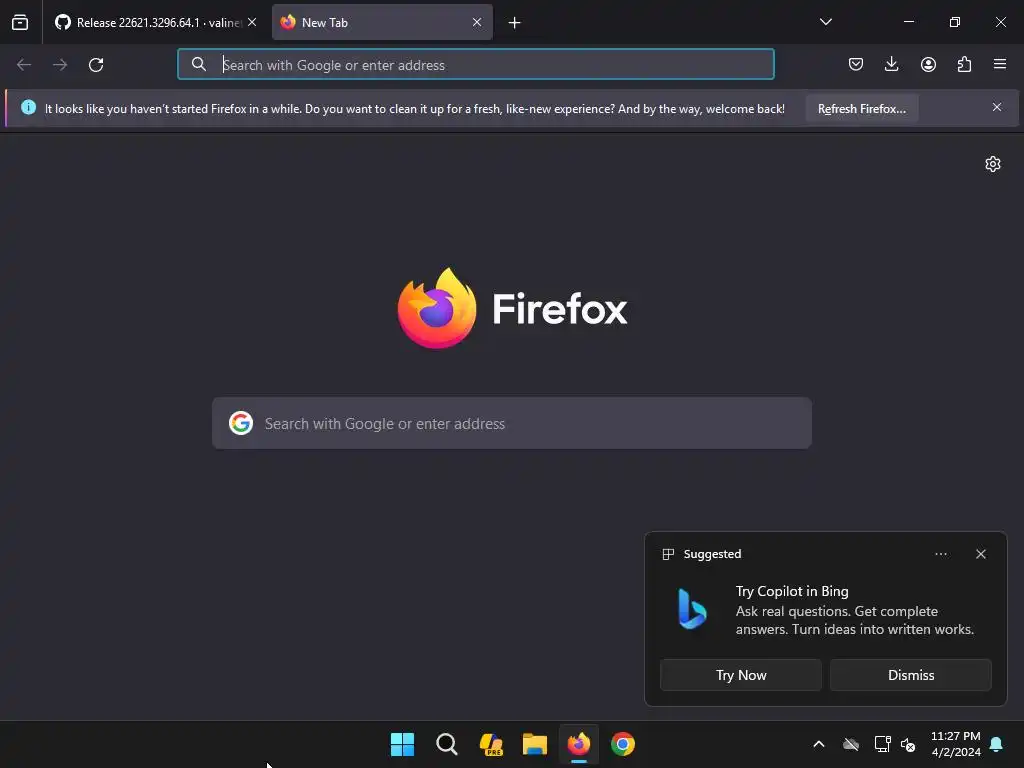Show hidden system tray icons
The height and width of the screenshot is (768, 1024).
(818, 744)
